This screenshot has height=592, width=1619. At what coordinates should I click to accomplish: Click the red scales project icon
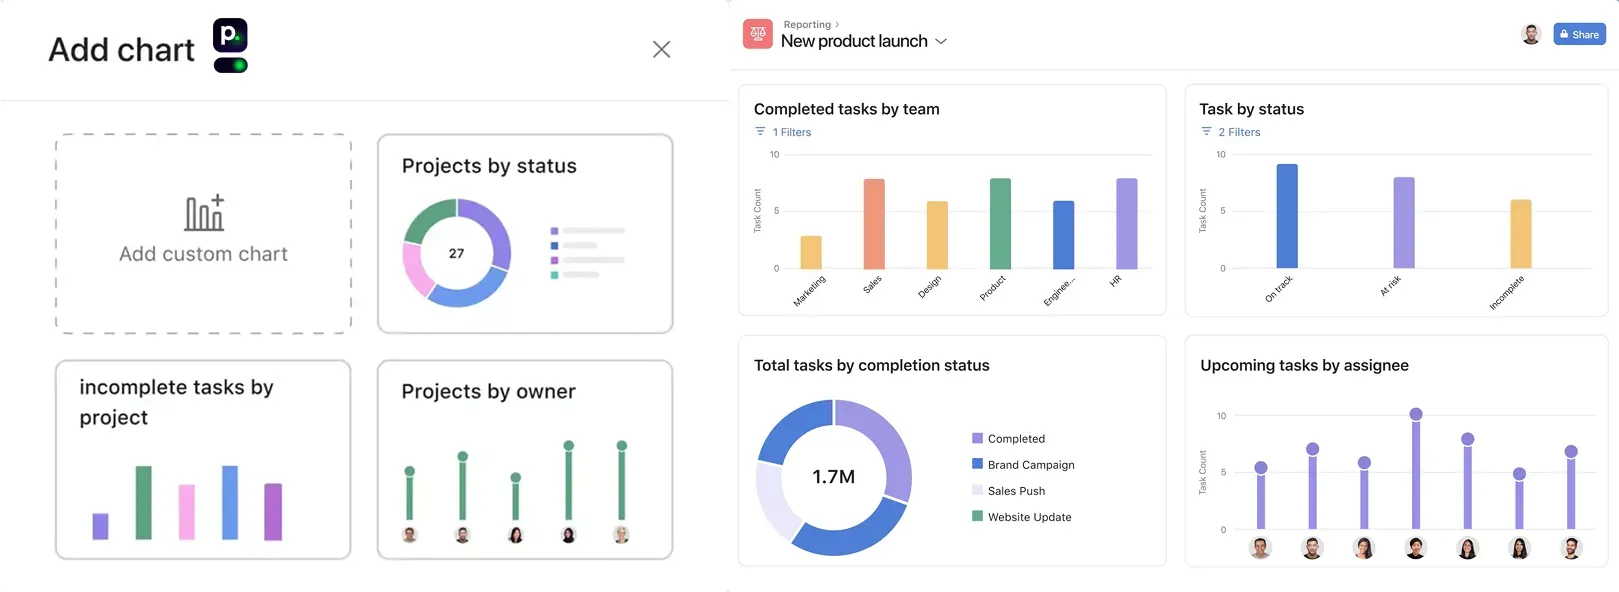point(758,34)
